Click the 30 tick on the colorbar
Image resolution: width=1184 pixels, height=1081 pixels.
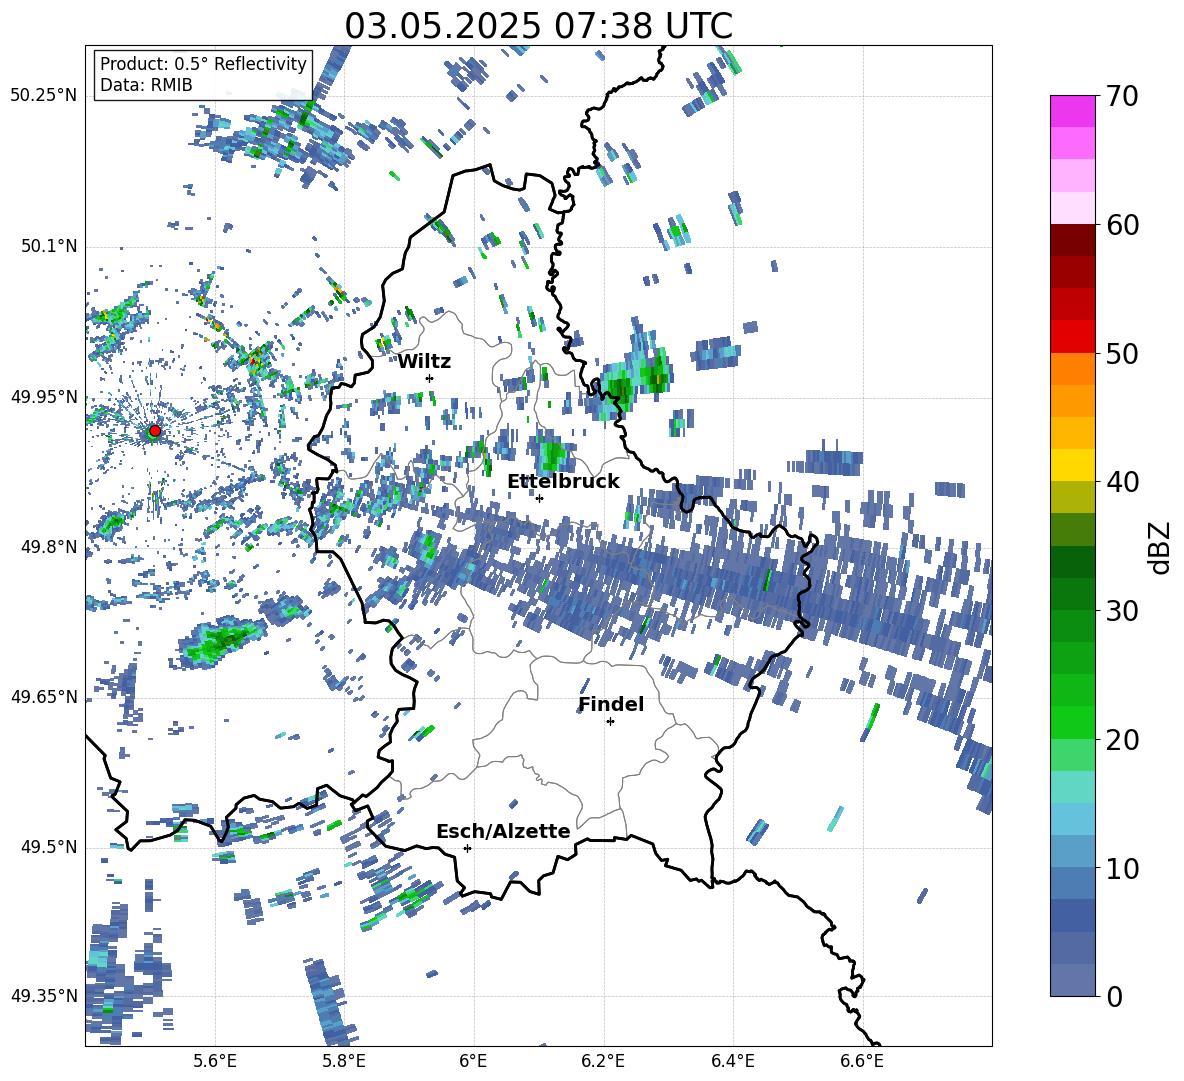click(1121, 611)
